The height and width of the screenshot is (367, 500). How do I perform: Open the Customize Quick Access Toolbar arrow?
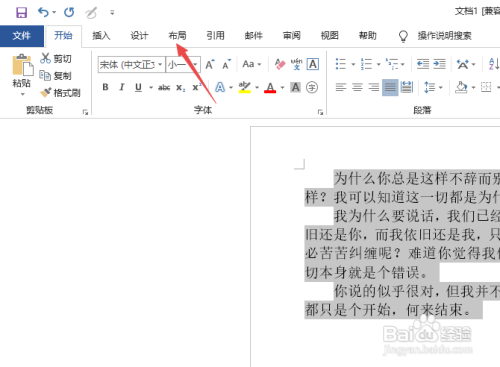pos(112,13)
